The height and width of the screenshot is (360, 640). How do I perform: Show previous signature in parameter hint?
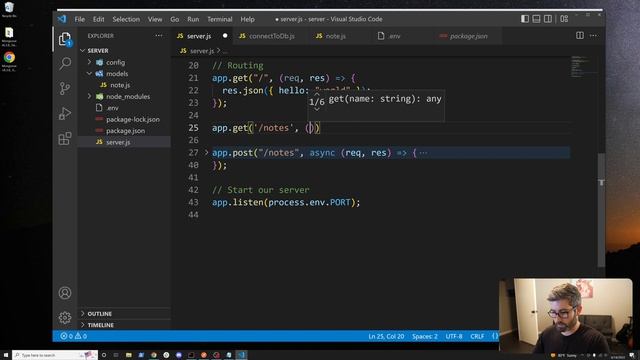316,94
